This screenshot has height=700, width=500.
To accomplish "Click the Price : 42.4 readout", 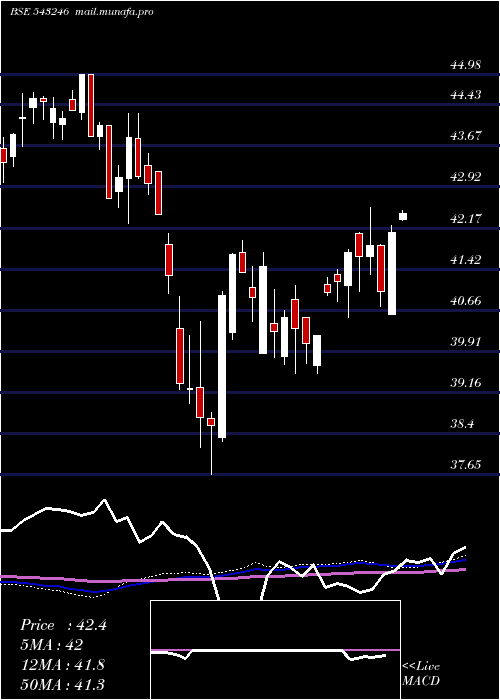I will [63, 625].
